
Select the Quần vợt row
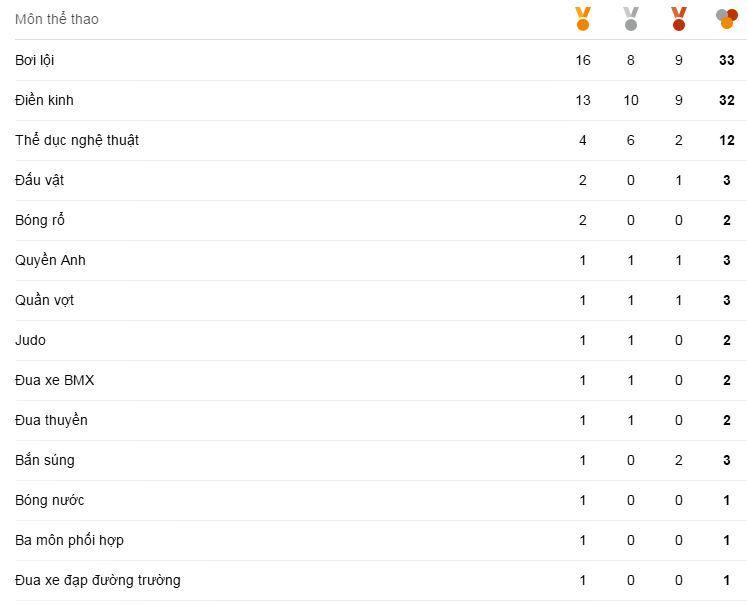click(x=44, y=300)
